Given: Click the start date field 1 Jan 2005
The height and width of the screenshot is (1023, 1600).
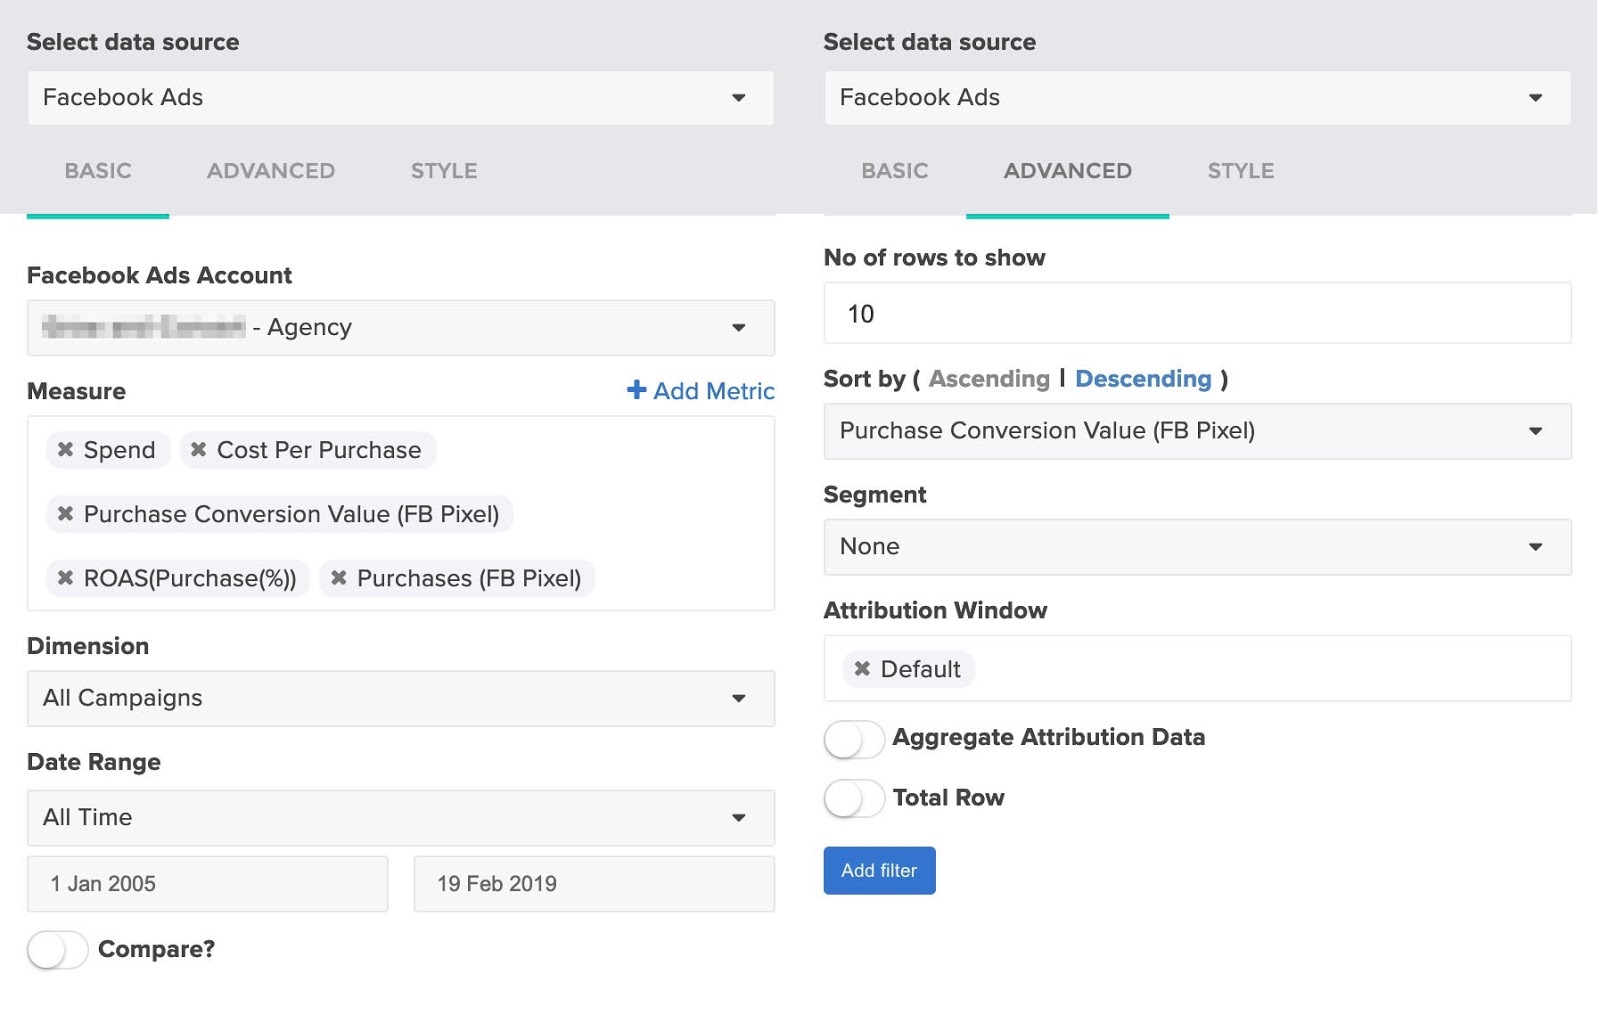Looking at the screenshot, I should pos(207,884).
